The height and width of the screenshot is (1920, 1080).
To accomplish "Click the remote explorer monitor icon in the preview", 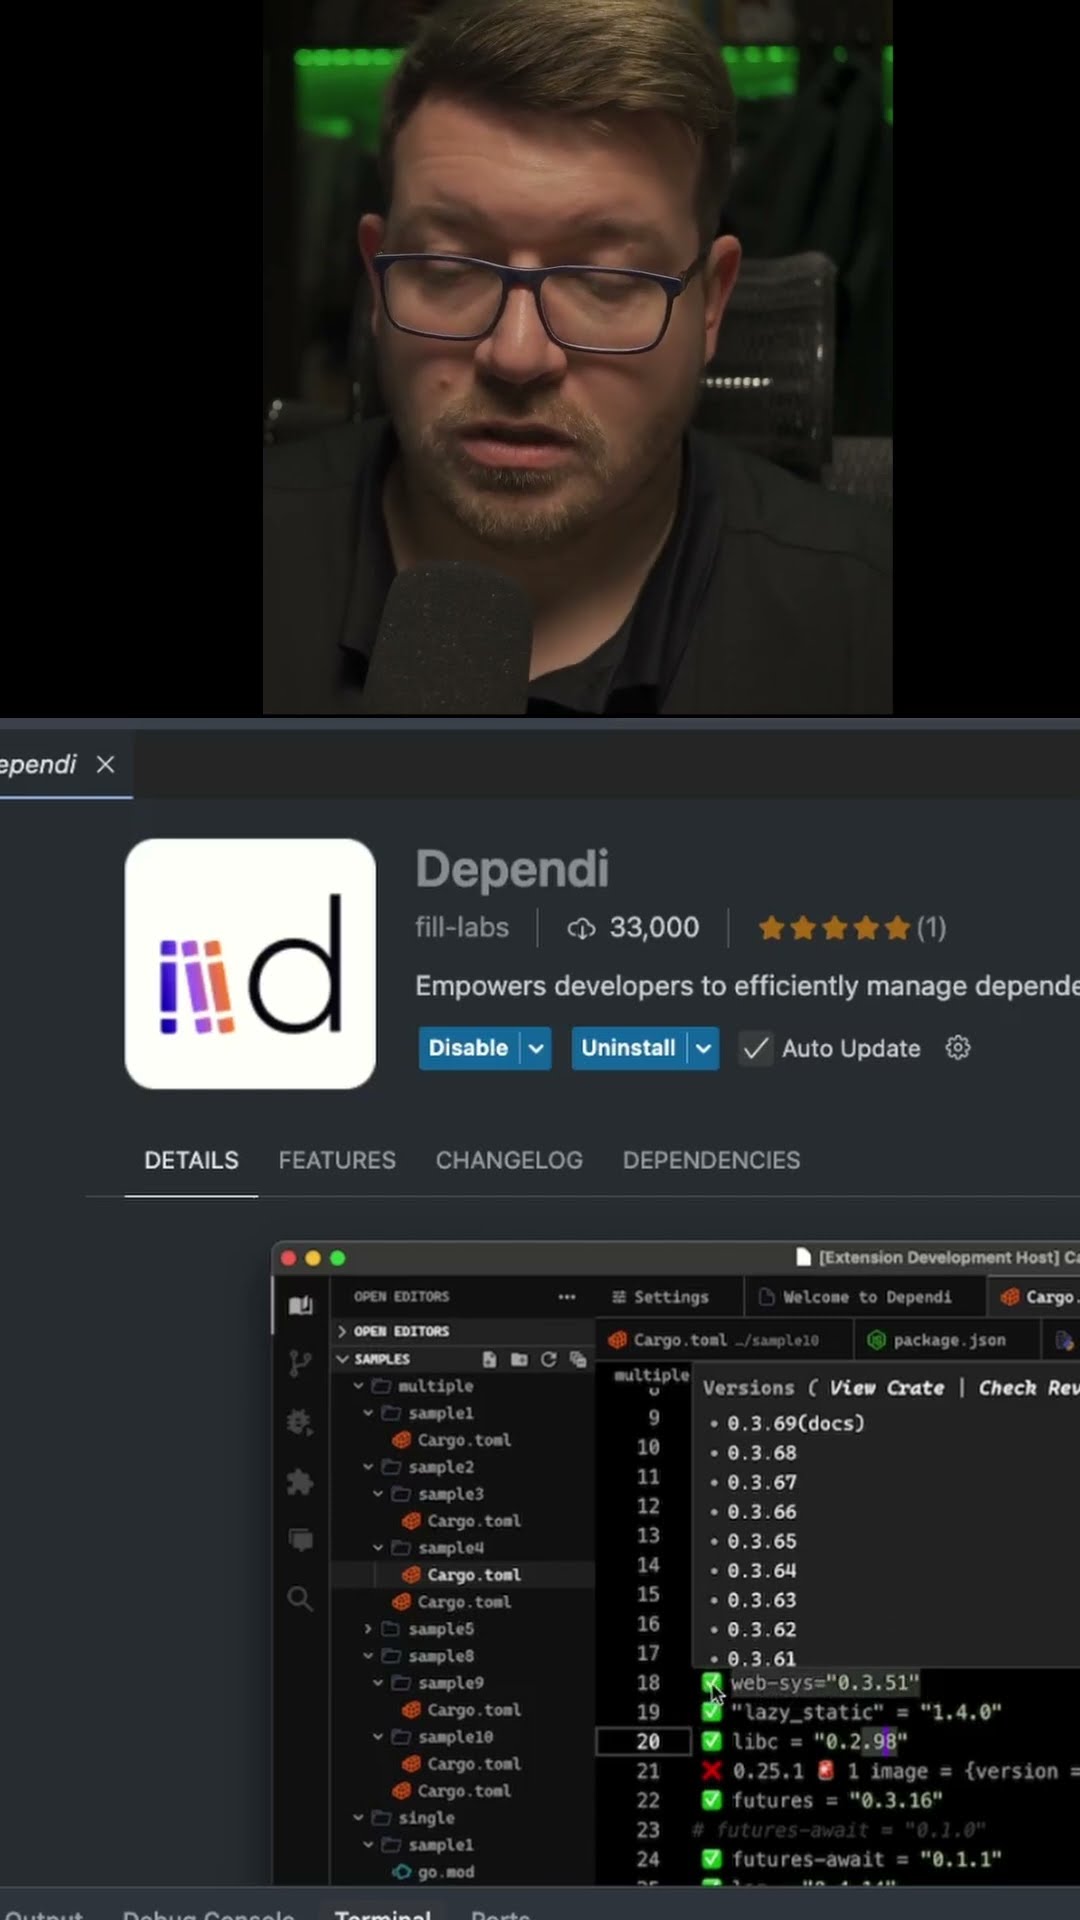I will (300, 1540).
